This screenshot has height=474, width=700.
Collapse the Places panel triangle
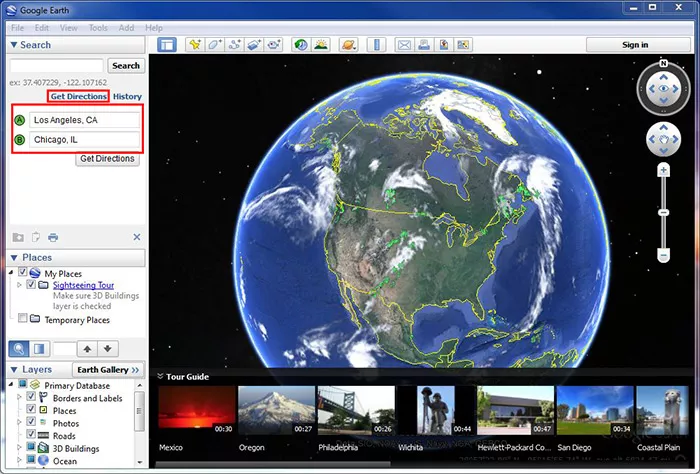tap(14, 258)
